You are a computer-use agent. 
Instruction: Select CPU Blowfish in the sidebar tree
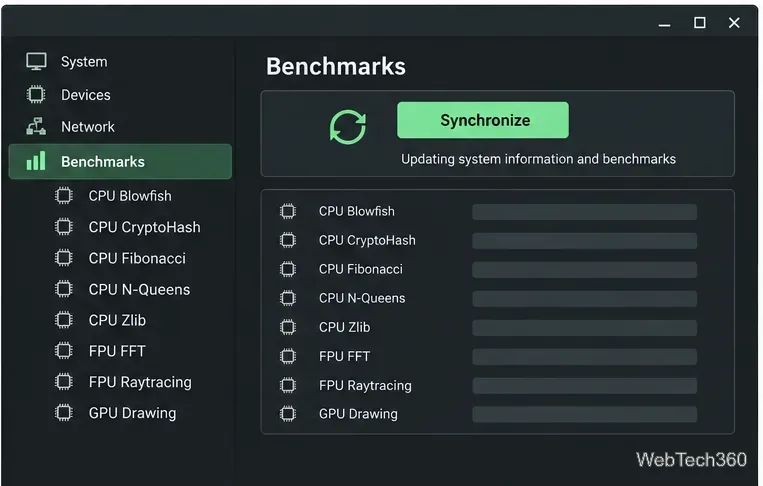coord(130,196)
